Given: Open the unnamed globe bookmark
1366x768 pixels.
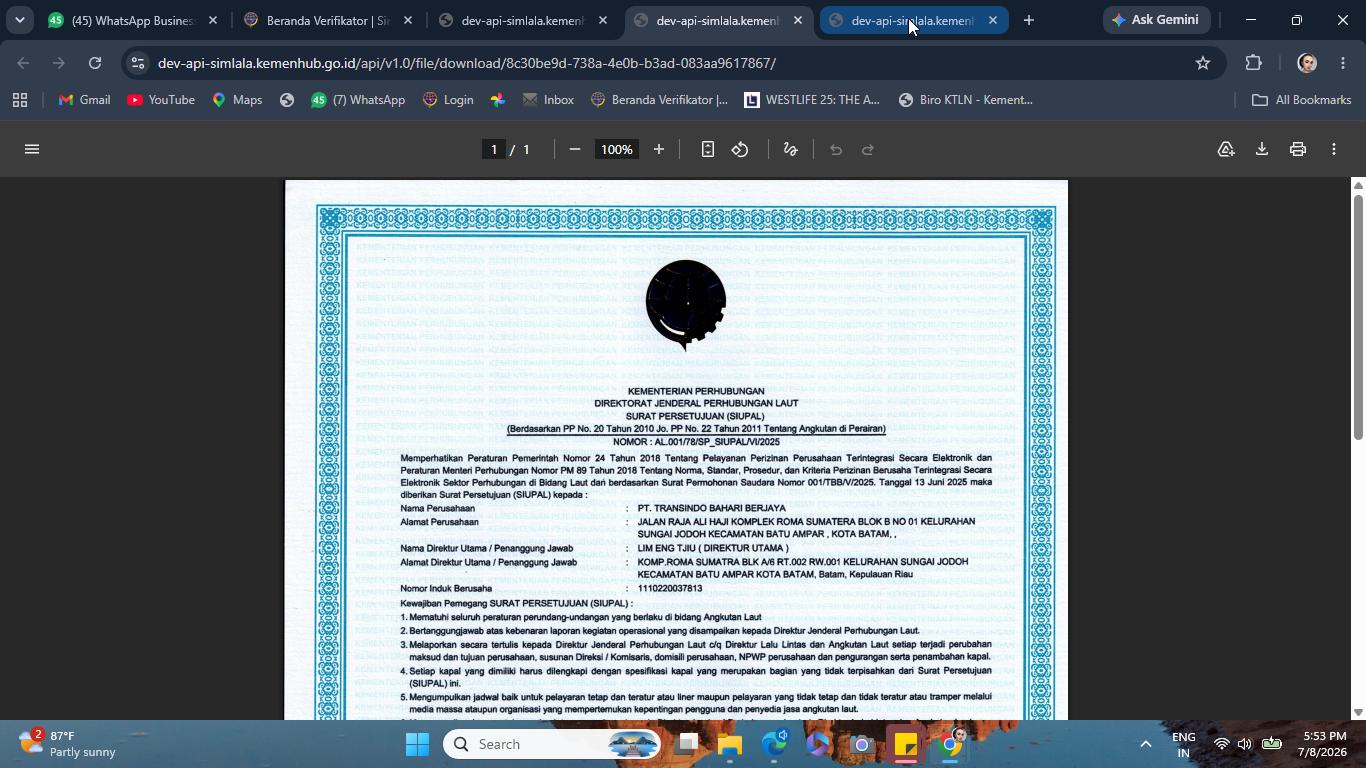Looking at the screenshot, I should 287,100.
